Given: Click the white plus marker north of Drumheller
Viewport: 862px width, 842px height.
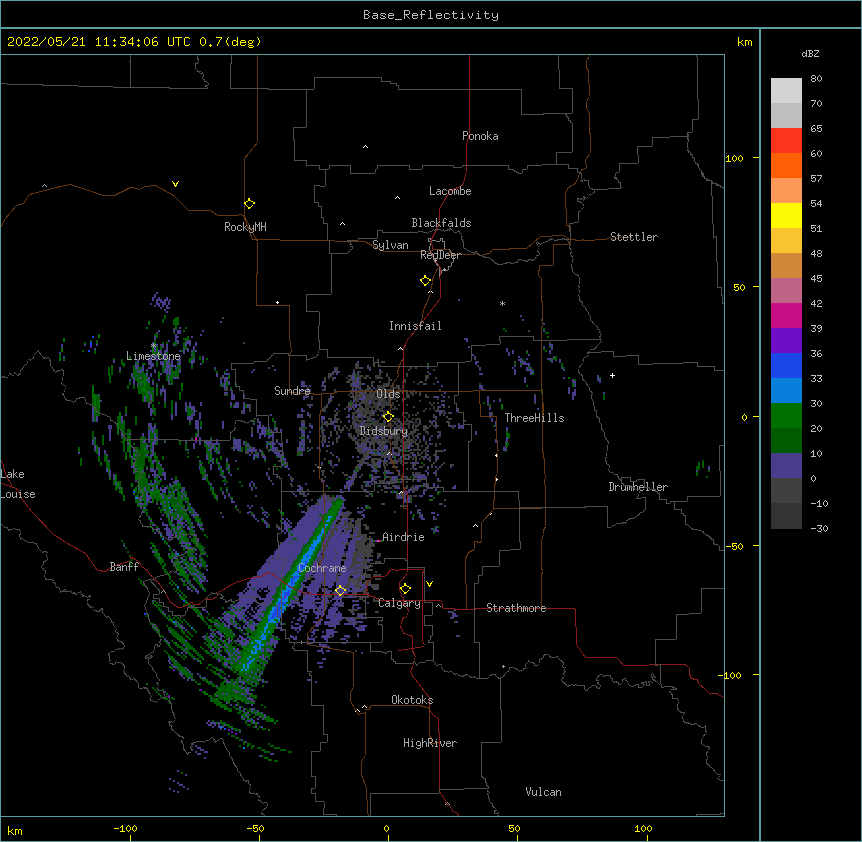Looking at the screenshot, I should [612, 375].
